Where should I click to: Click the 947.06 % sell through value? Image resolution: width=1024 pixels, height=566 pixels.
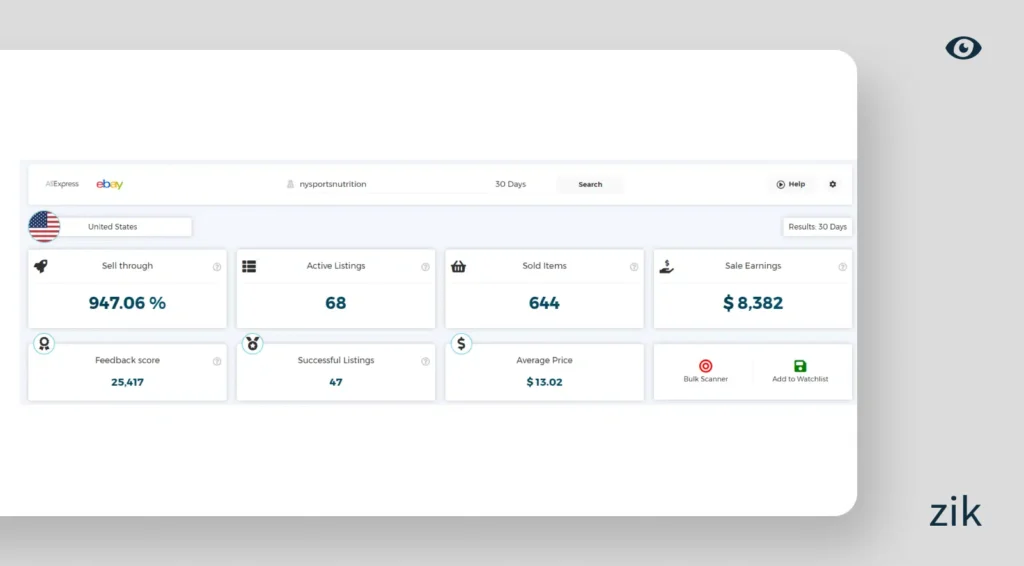click(127, 303)
